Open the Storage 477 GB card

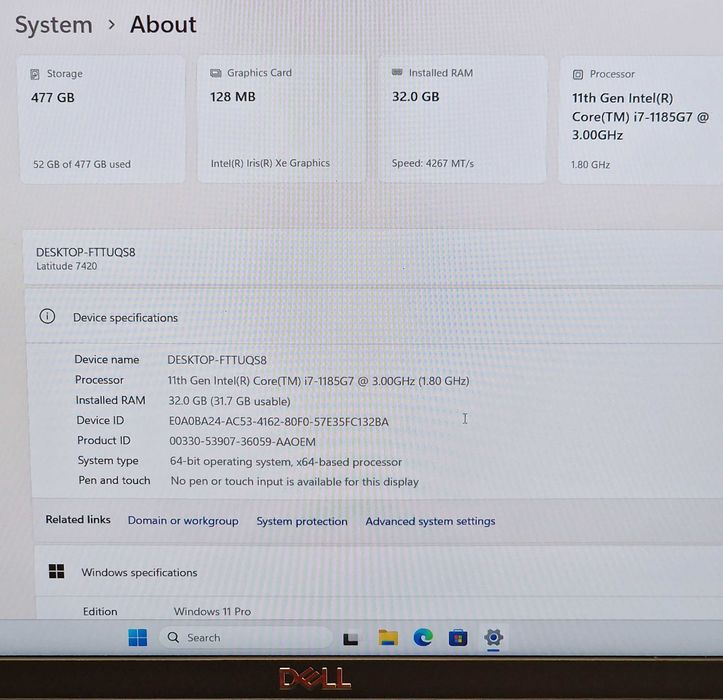click(x=102, y=120)
